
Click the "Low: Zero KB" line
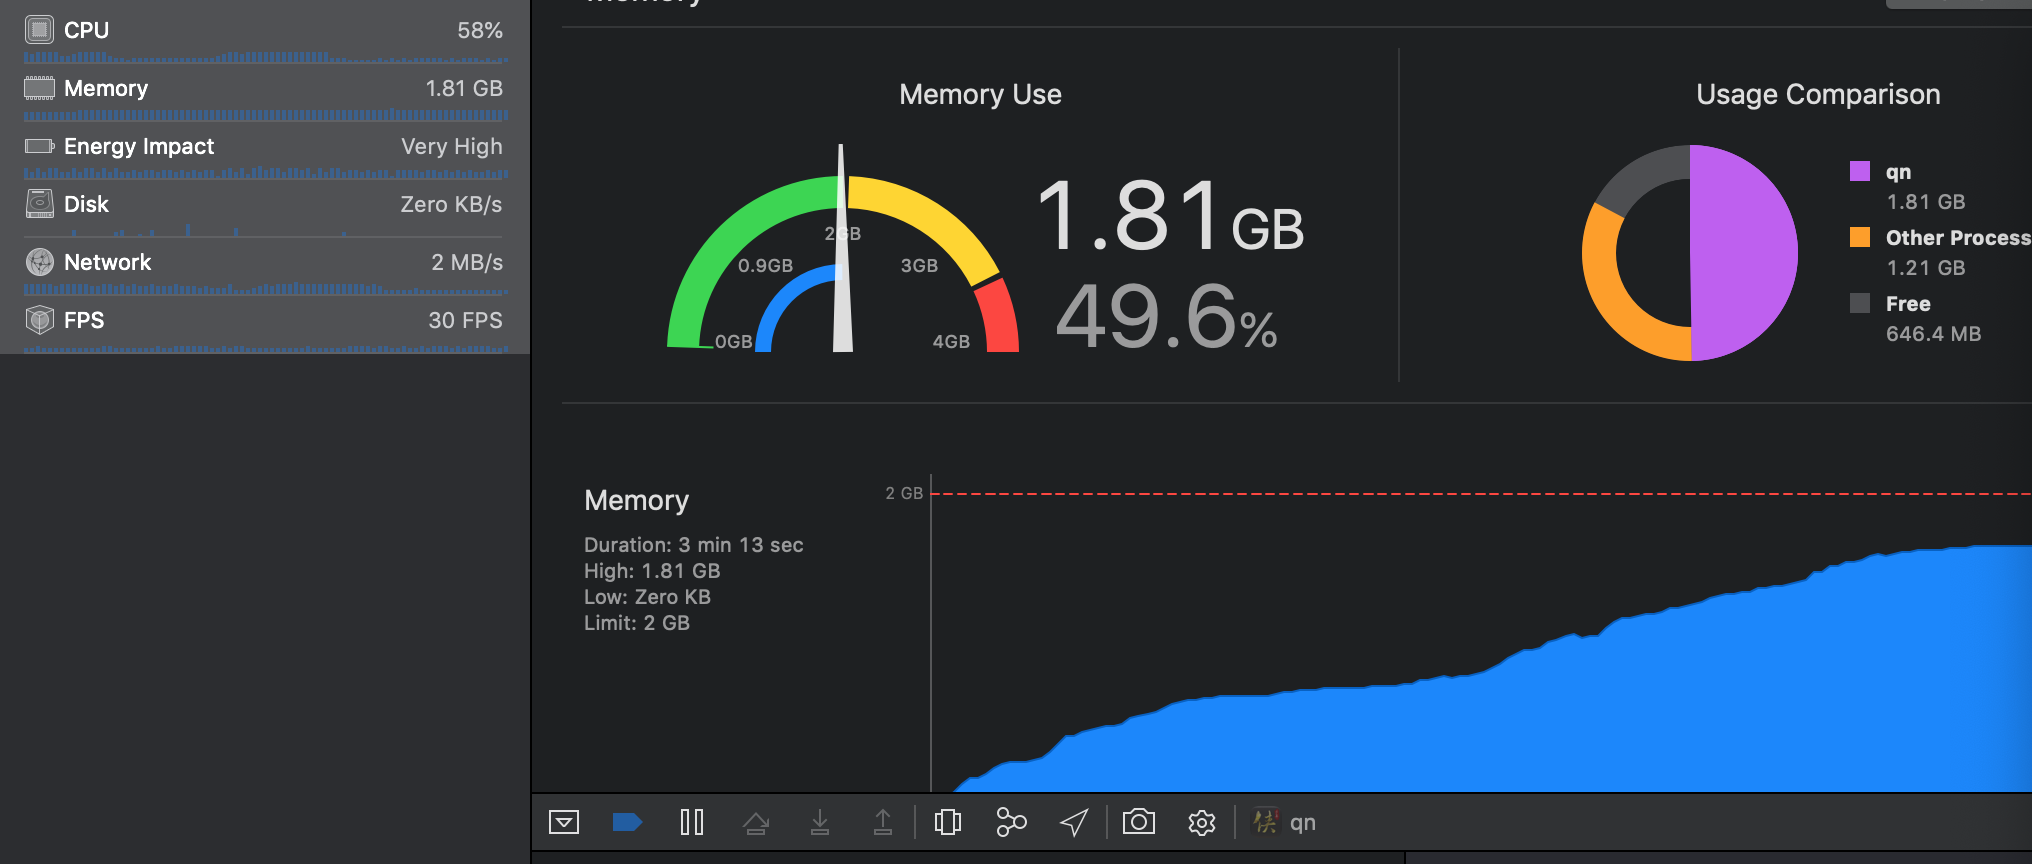(x=647, y=597)
